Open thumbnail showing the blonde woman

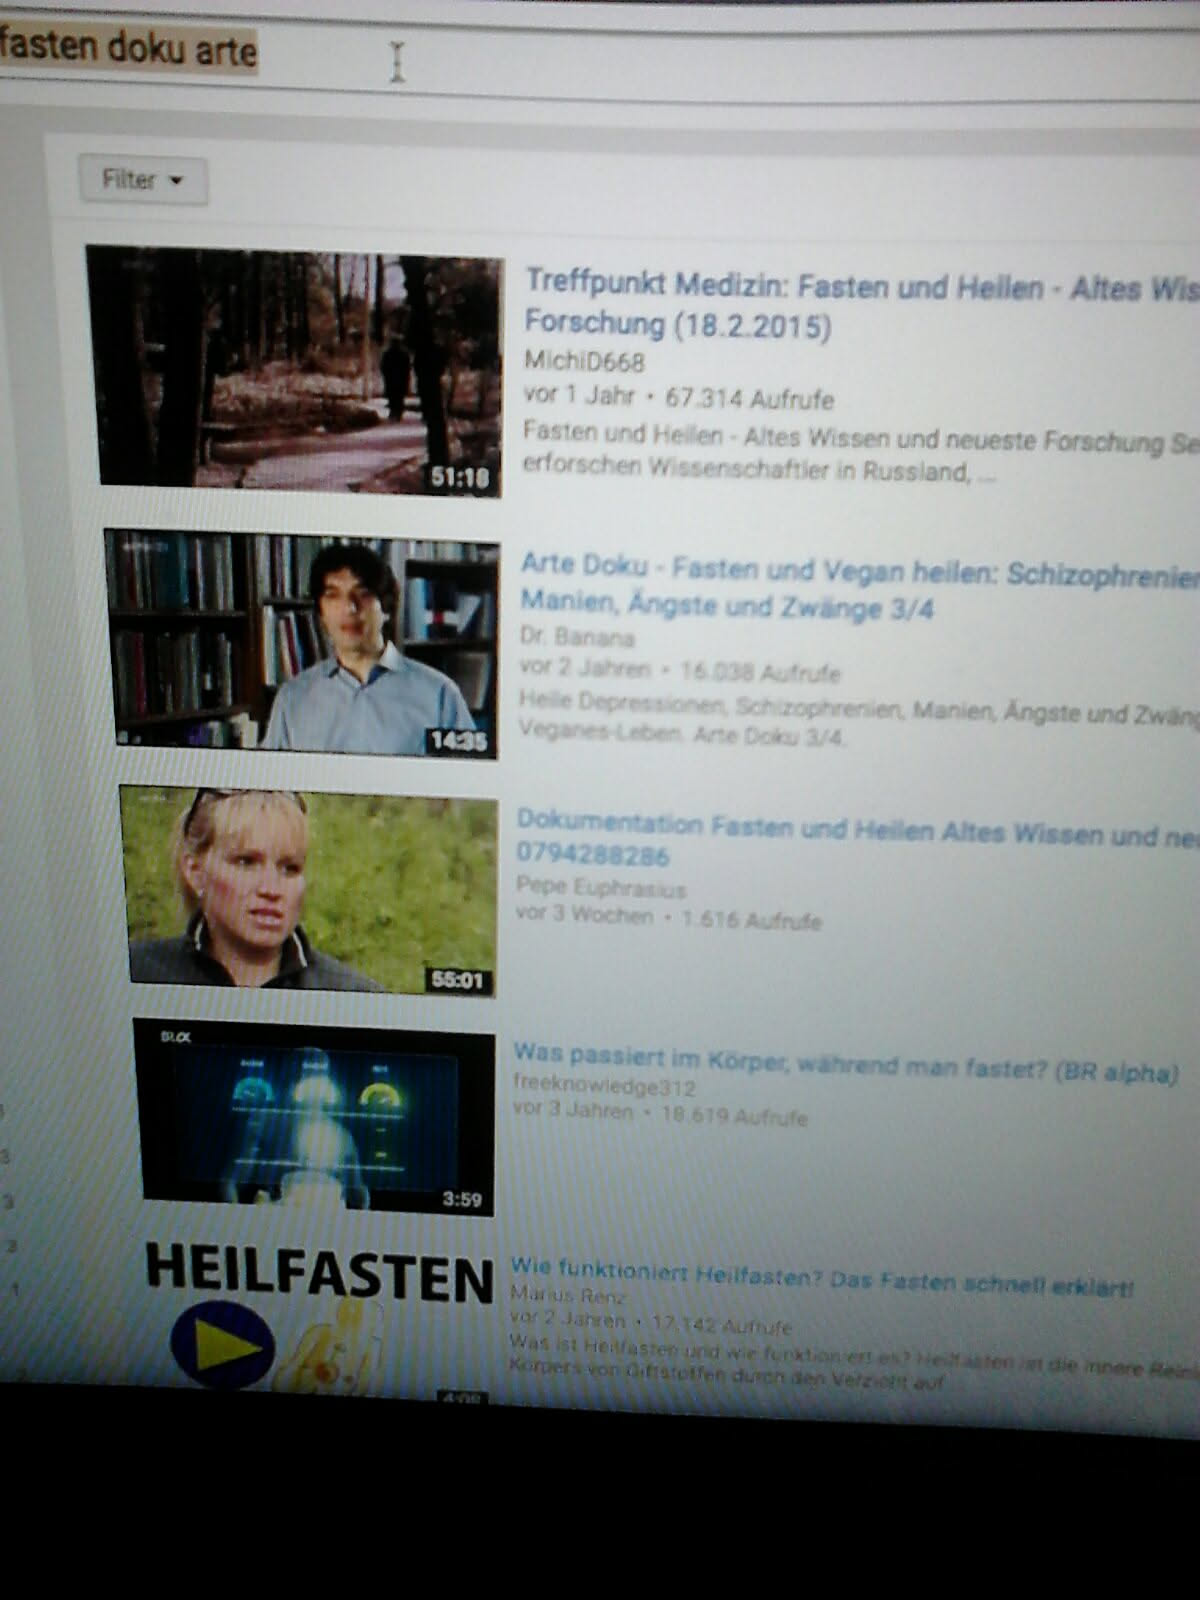click(x=310, y=890)
